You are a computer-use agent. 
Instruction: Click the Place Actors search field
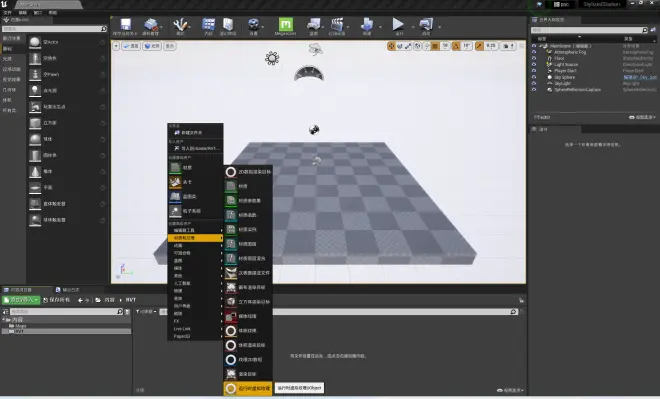[x=54, y=29]
